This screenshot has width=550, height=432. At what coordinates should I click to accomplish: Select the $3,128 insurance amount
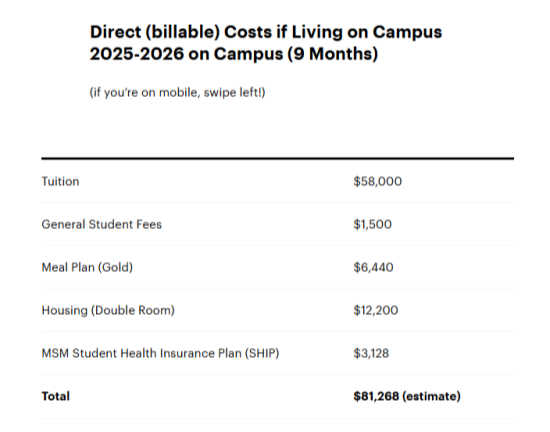pyautogui.click(x=371, y=353)
